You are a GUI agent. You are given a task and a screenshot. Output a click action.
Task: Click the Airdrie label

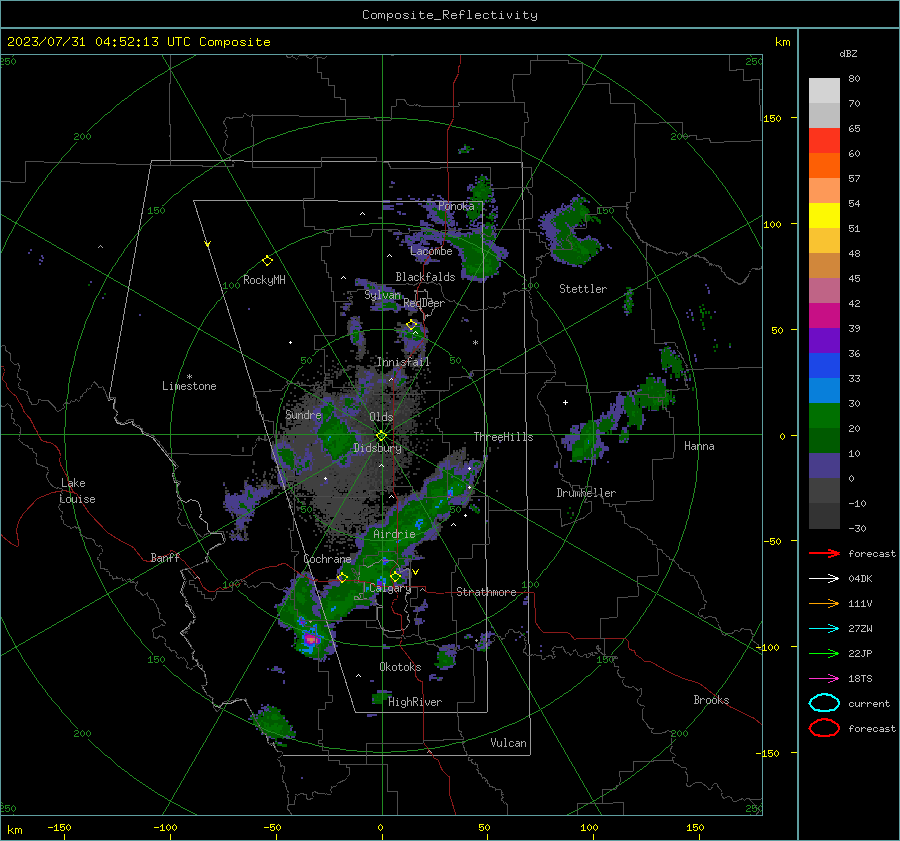pos(394,534)
